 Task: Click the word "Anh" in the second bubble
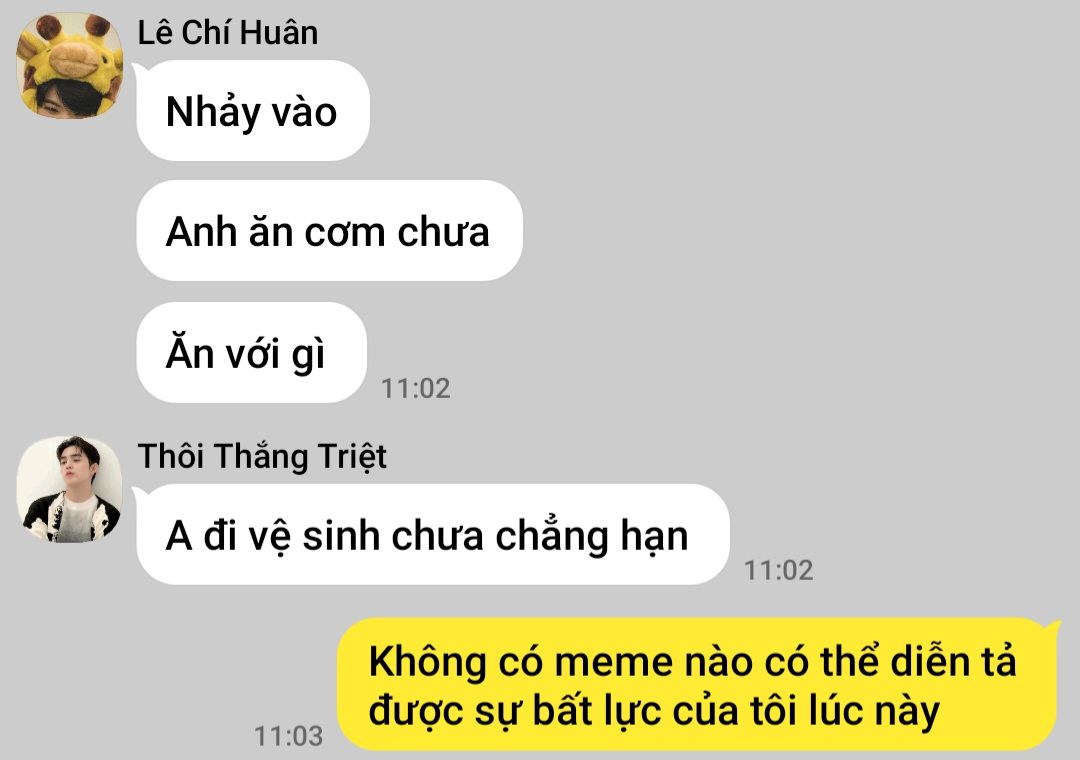[x=201, y=232]
